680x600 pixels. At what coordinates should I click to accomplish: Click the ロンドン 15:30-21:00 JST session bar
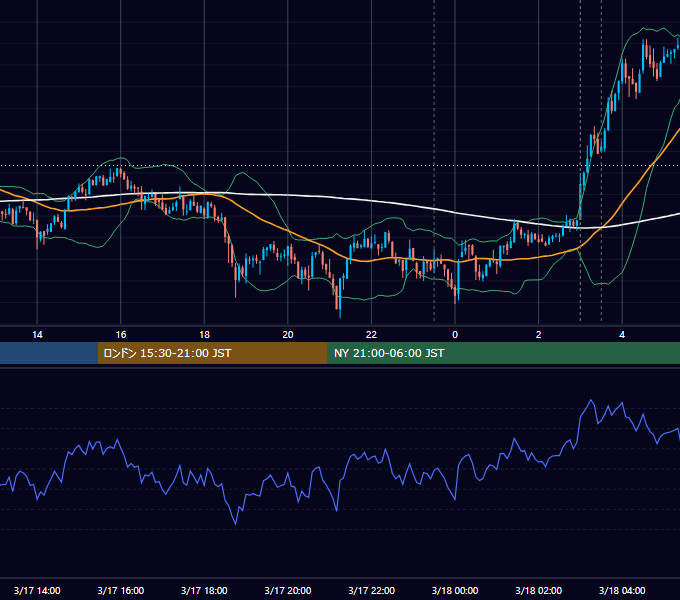(212, 353)
